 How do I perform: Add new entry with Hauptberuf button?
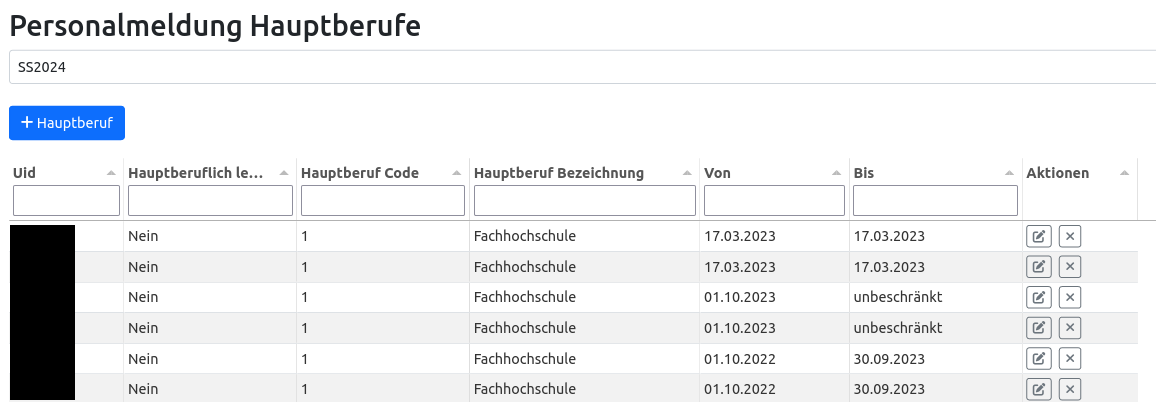tap(67, 123)
